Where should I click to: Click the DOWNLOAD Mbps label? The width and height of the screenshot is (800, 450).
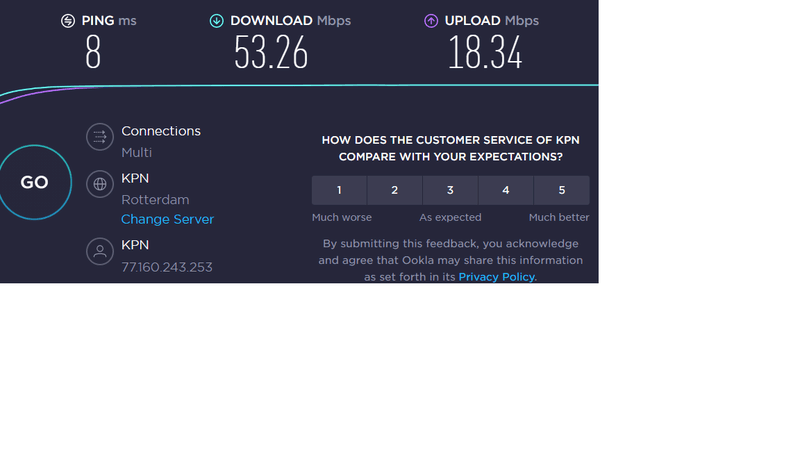click(290, 21)
